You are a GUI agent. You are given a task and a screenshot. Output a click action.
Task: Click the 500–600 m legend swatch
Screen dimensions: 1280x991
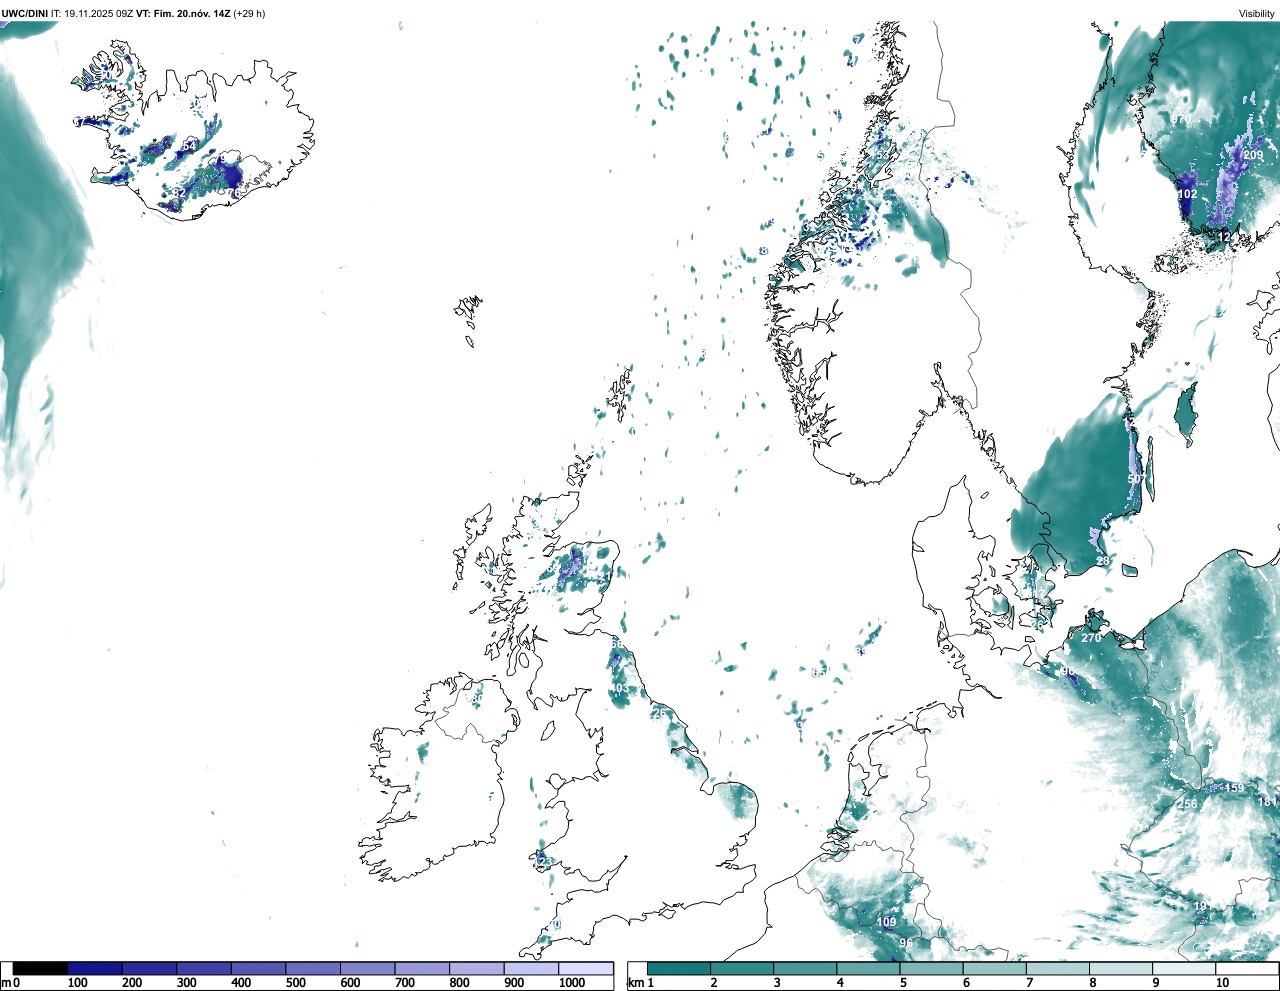(x=313, y=968)
